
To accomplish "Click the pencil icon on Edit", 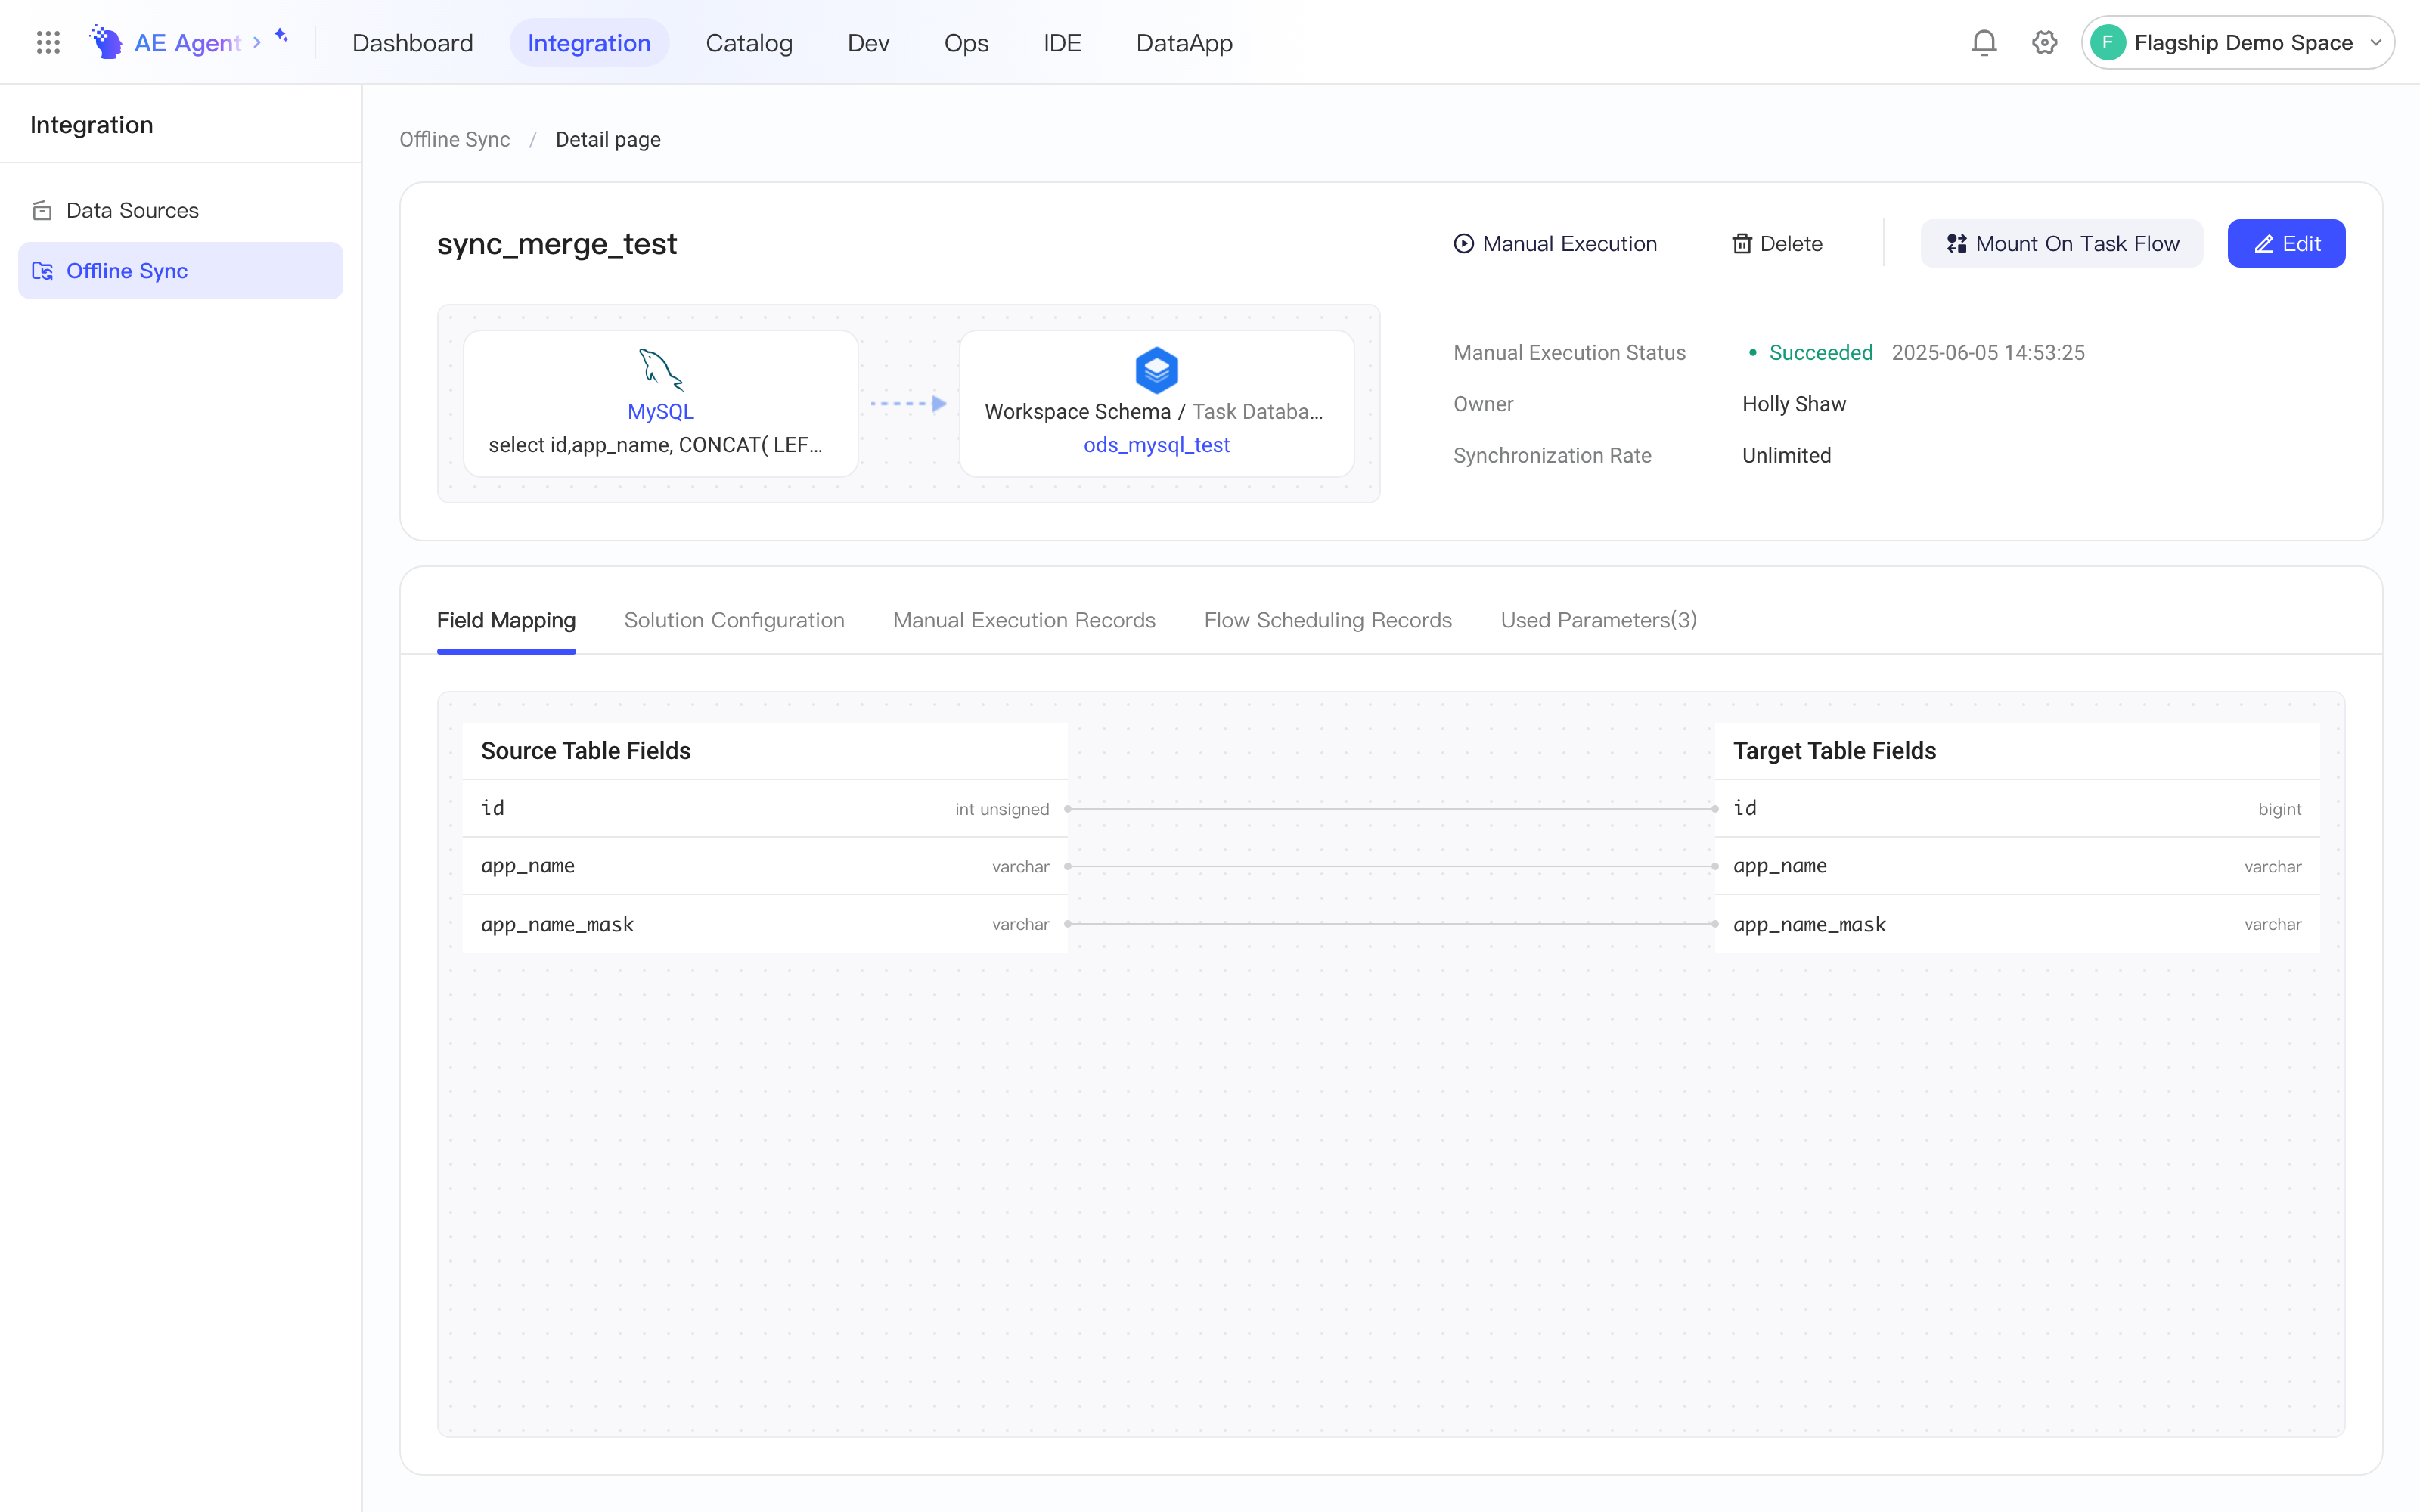I will [x=2264, y=244].
